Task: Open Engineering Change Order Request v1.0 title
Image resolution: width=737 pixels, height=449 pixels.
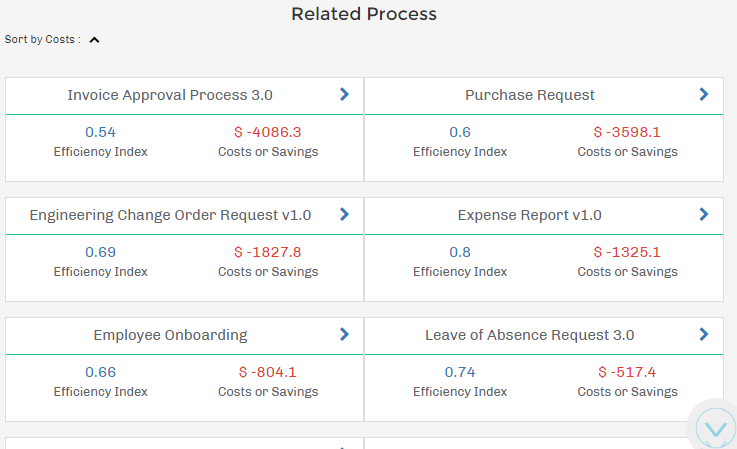Action: 170,215
